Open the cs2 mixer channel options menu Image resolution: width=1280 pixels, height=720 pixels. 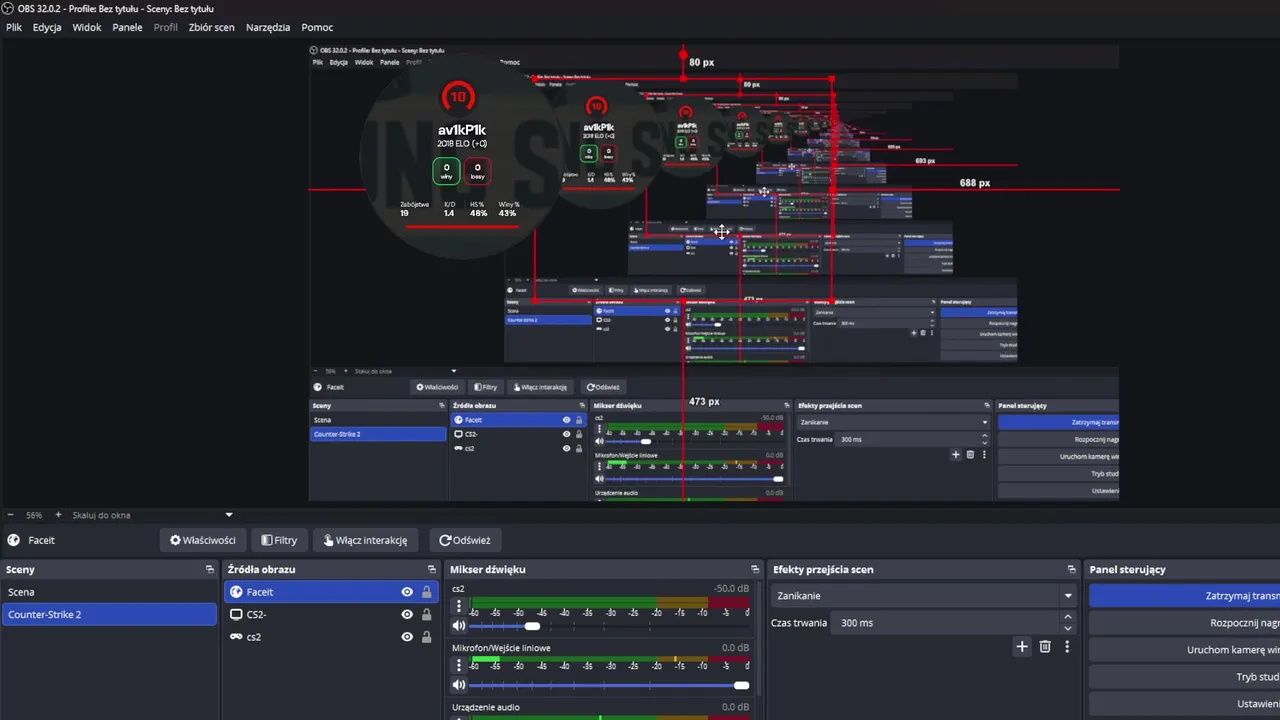point(459,606)
